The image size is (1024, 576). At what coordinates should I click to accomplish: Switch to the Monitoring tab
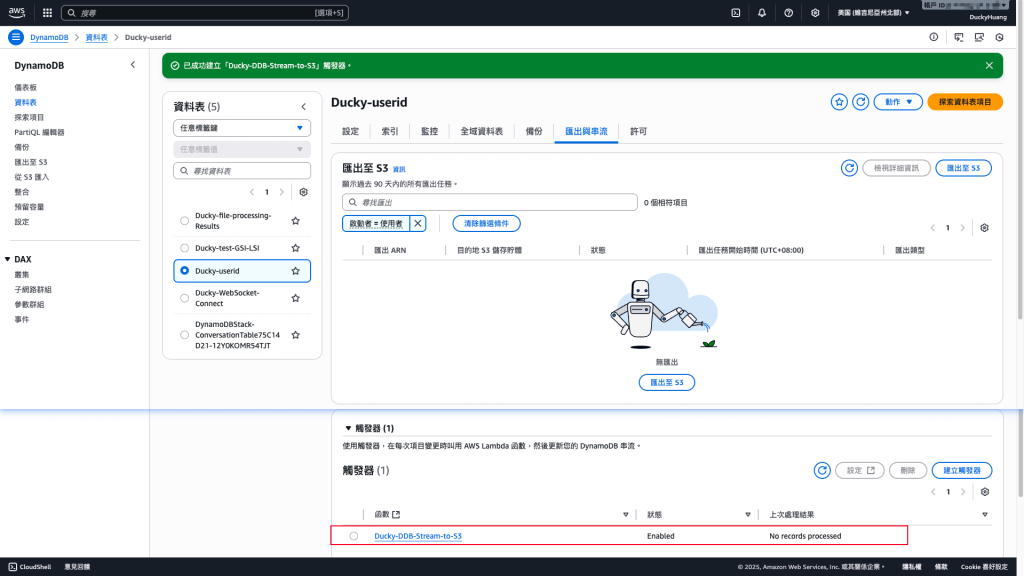pyautogui.click(x=430, y=131)
